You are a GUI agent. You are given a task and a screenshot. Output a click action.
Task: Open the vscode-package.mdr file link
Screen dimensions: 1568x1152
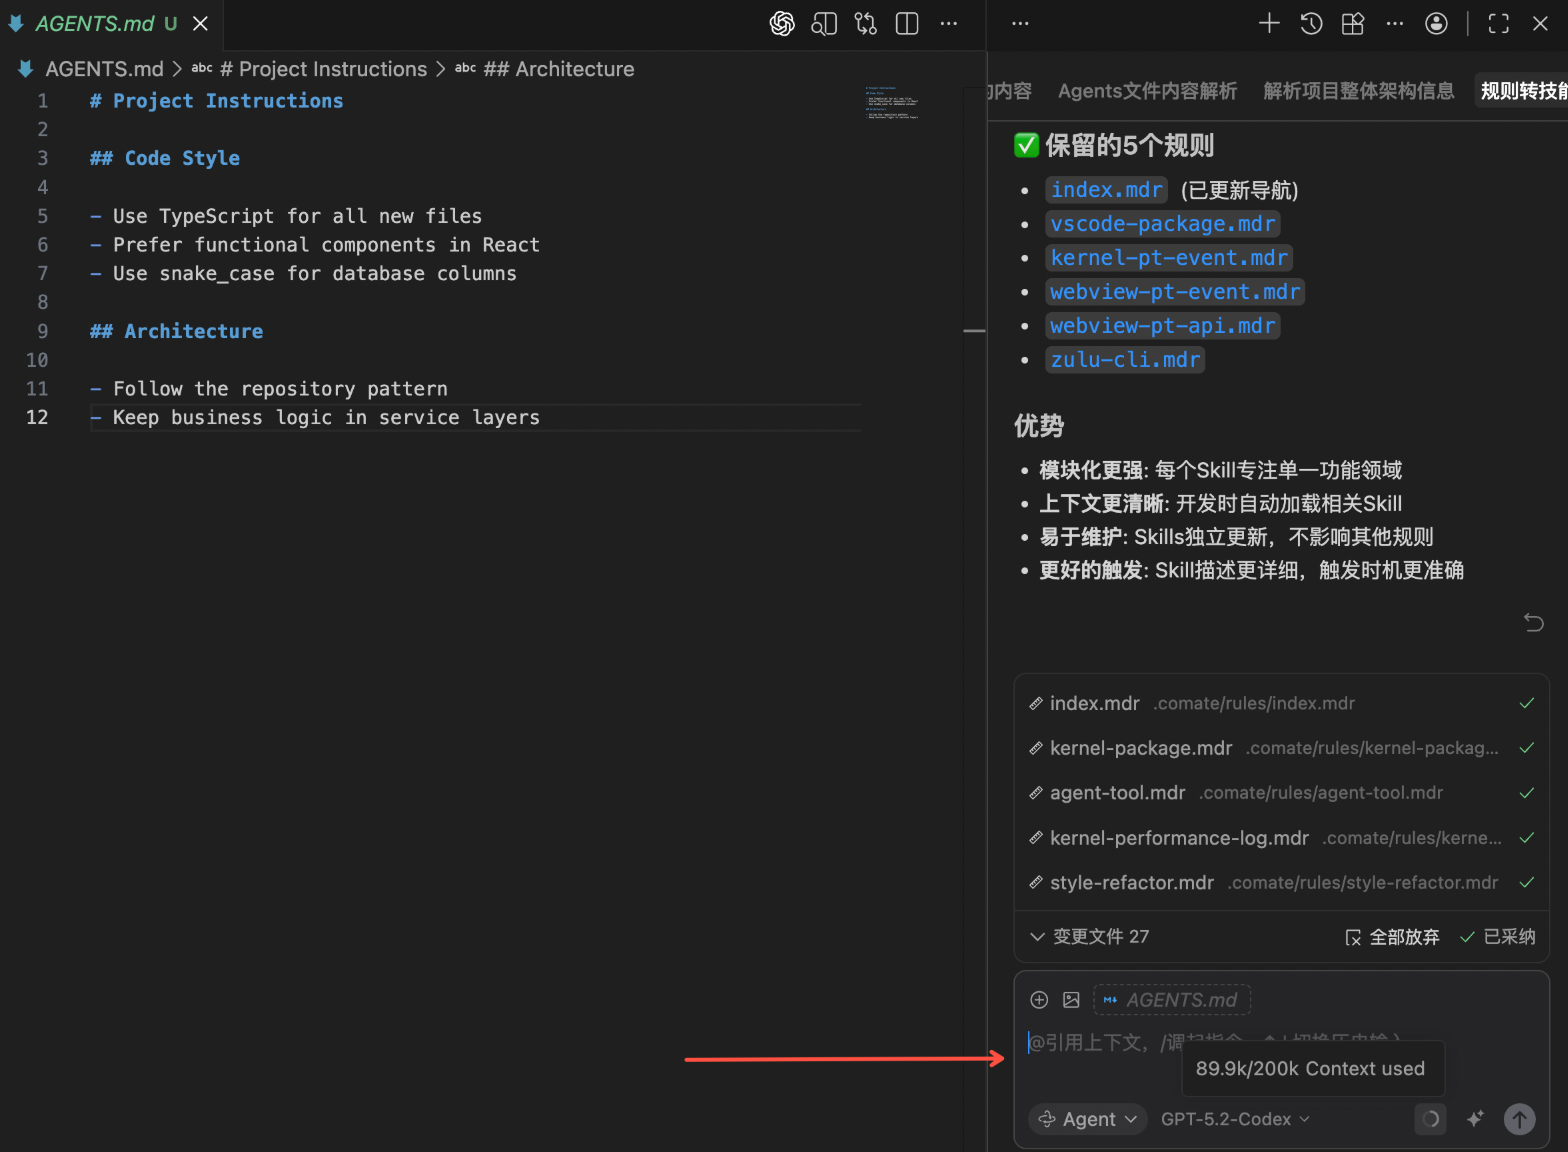click(1163, 224)
